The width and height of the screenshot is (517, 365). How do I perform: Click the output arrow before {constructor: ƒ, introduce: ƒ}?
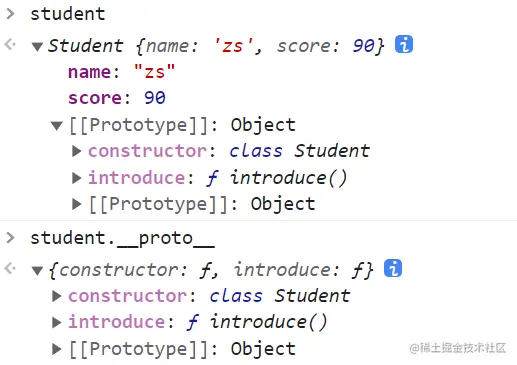point(10,268)
